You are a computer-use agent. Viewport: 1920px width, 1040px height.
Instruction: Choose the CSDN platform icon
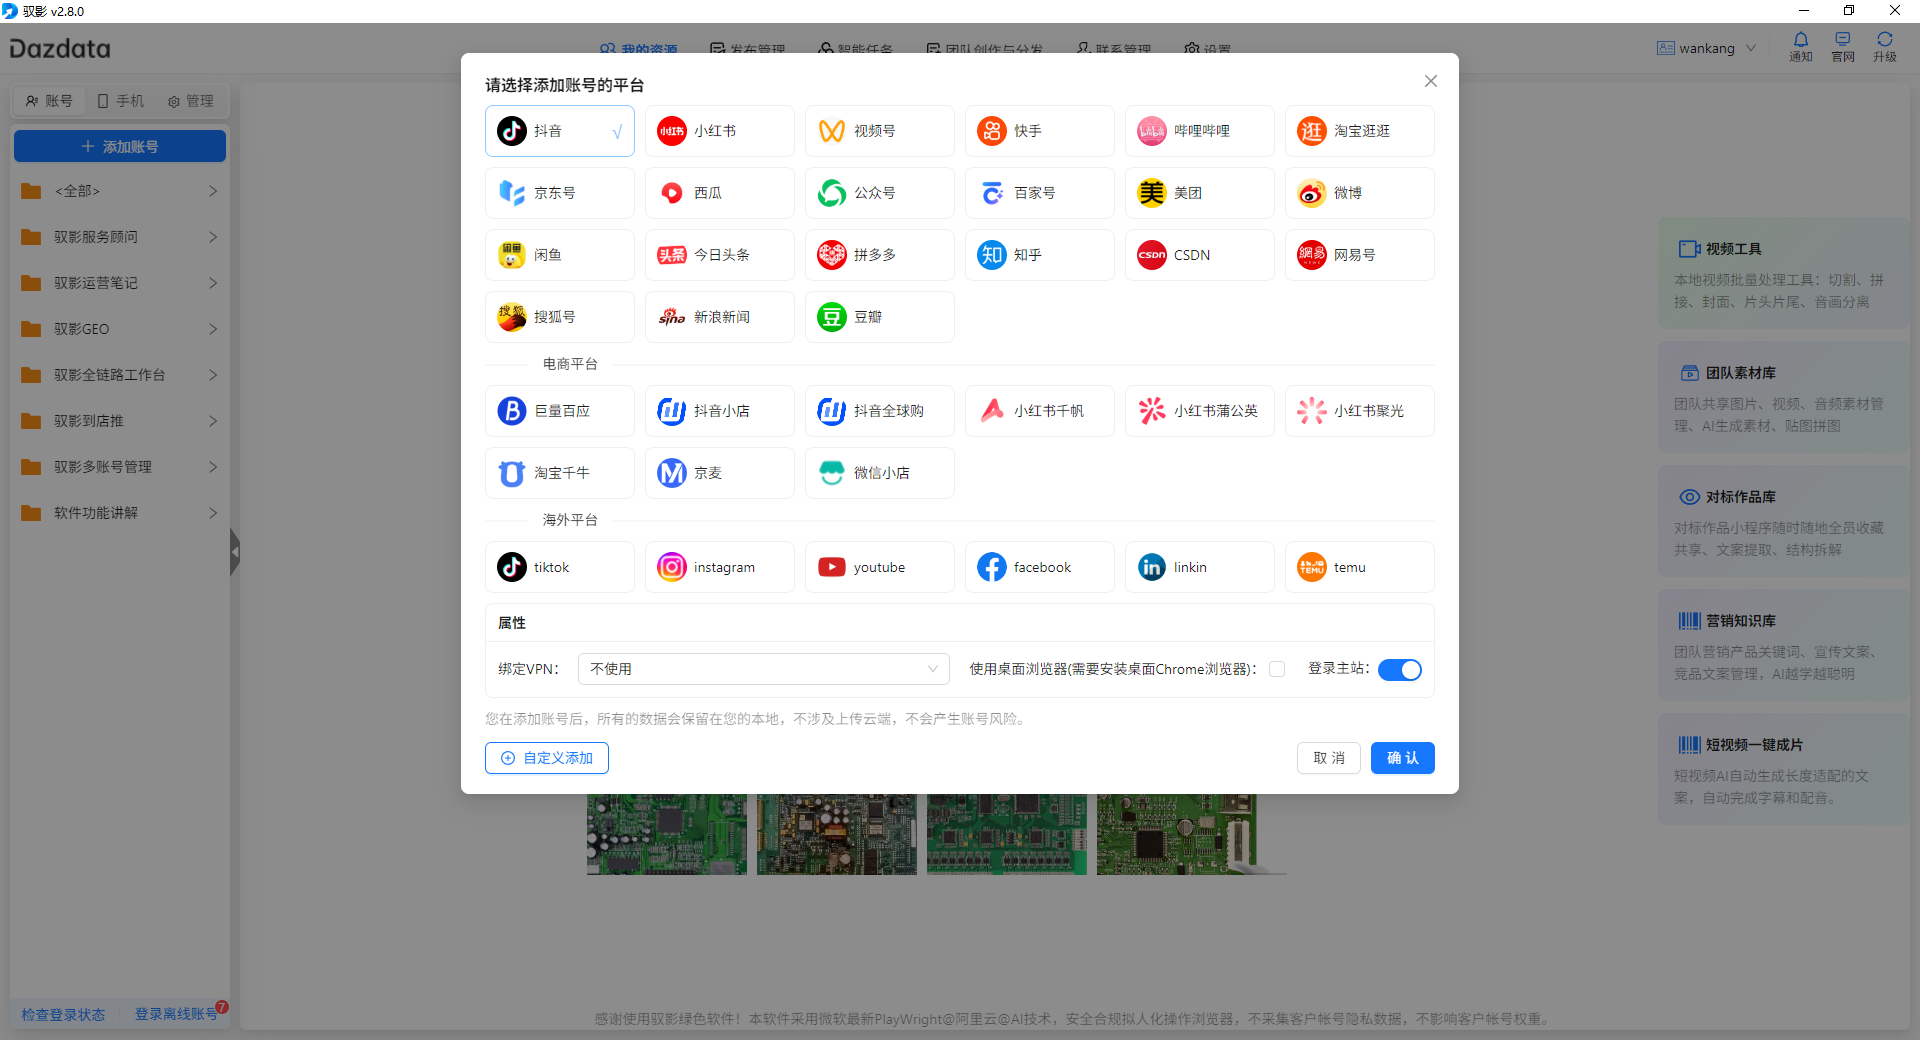(1152, 255)
